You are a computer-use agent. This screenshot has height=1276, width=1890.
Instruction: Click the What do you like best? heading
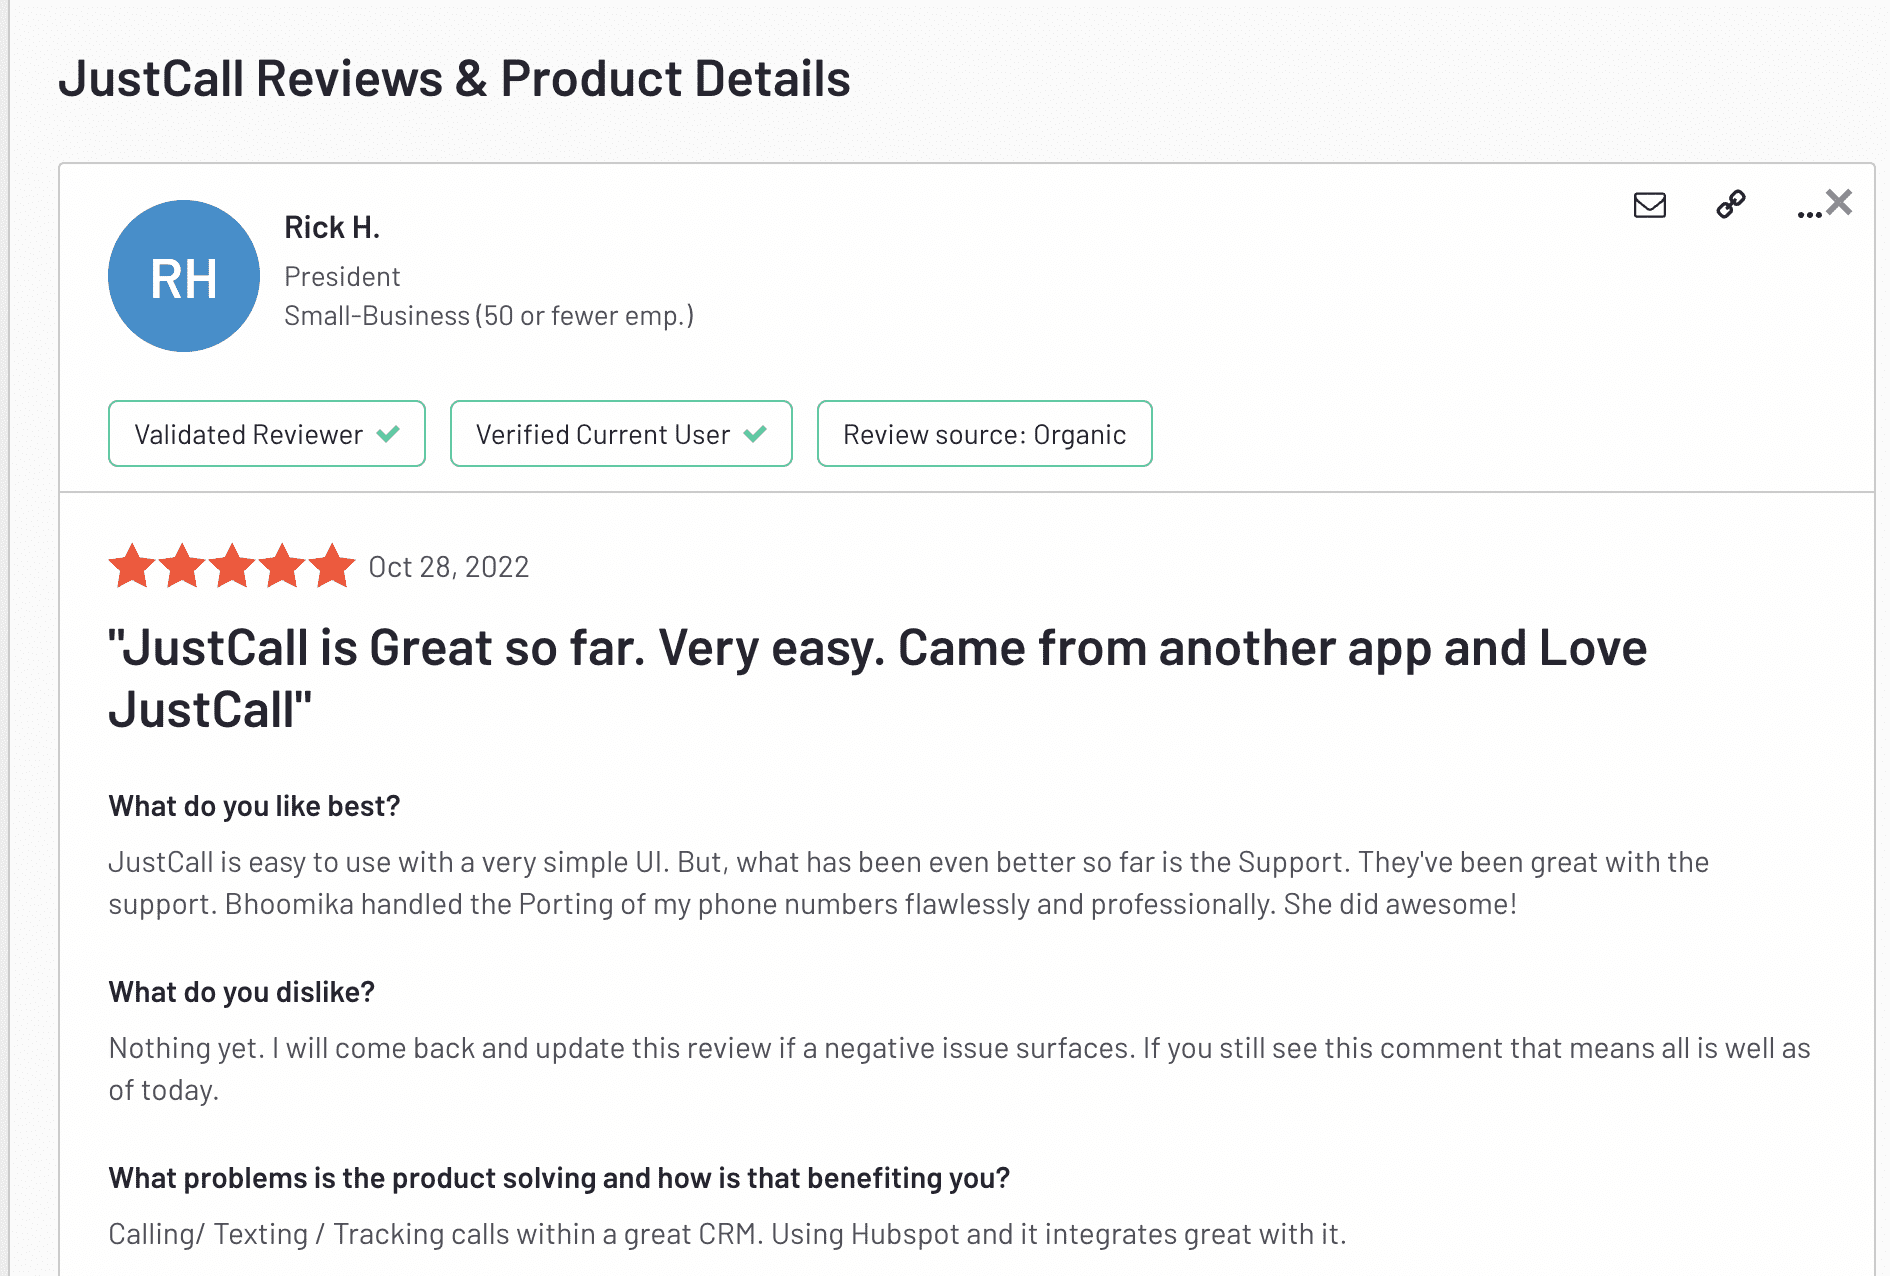pos(254,806)
